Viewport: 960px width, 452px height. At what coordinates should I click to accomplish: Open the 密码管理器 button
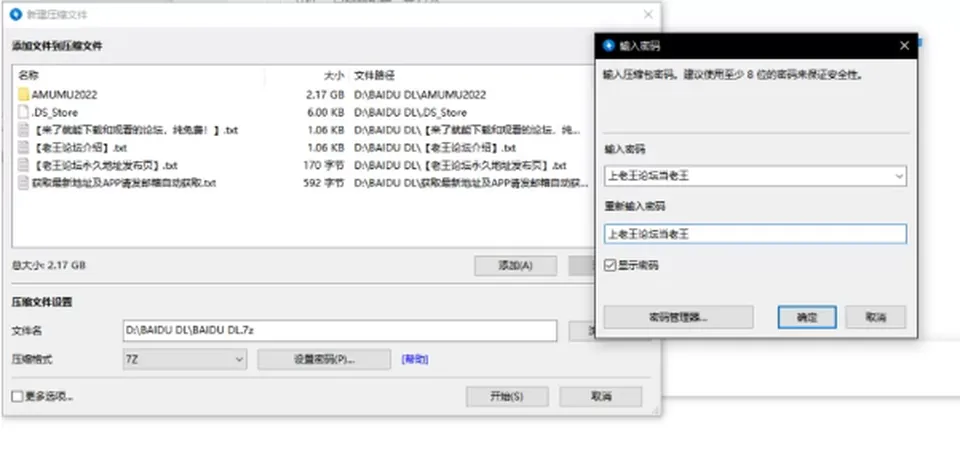(678, 317)
